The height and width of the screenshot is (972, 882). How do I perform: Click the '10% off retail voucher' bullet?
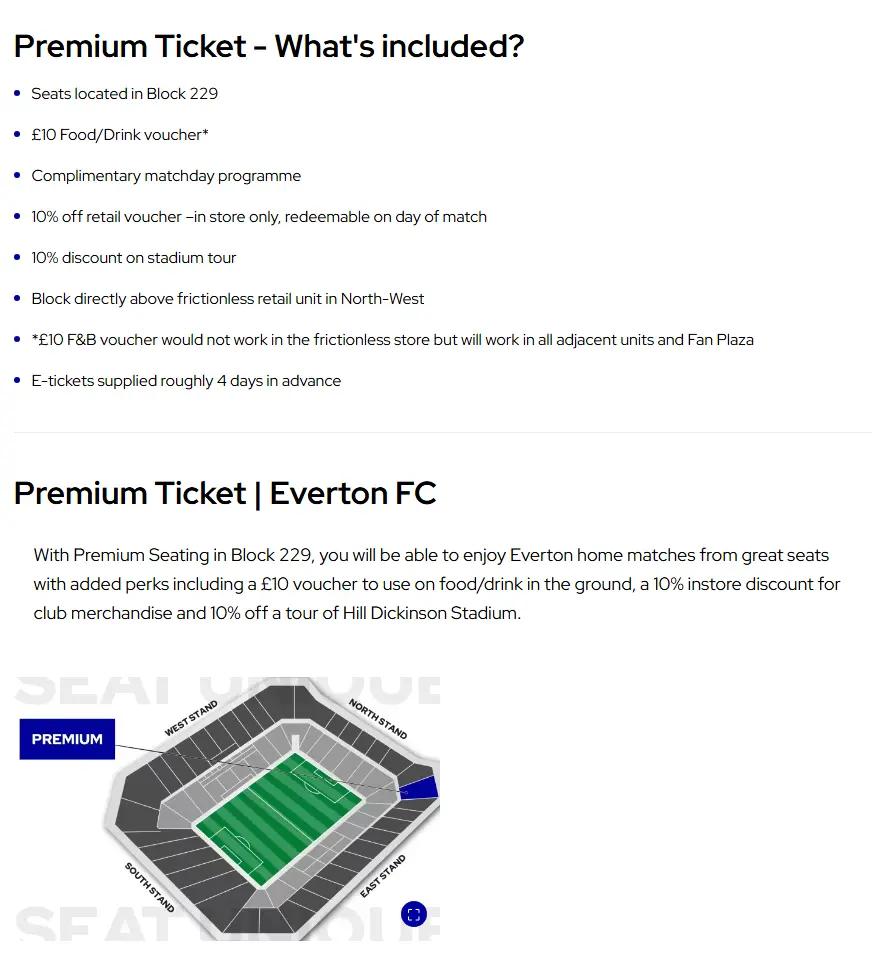pos(259,217)
